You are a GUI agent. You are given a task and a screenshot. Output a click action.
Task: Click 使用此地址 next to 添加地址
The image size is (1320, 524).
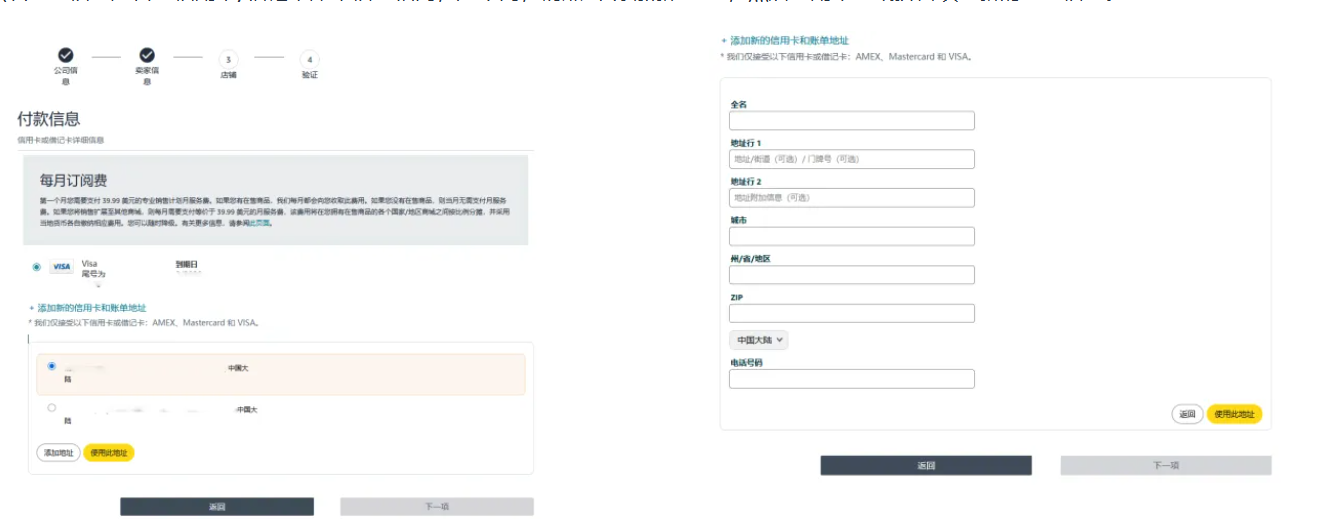(108, 453)
